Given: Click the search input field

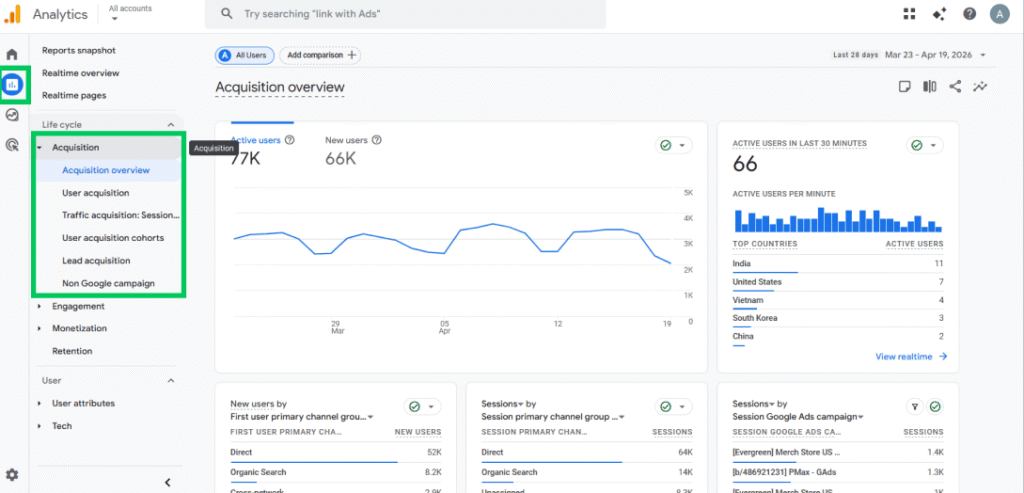Looking at the screenshot, I should pyautogui.click(x=405, y=14).
